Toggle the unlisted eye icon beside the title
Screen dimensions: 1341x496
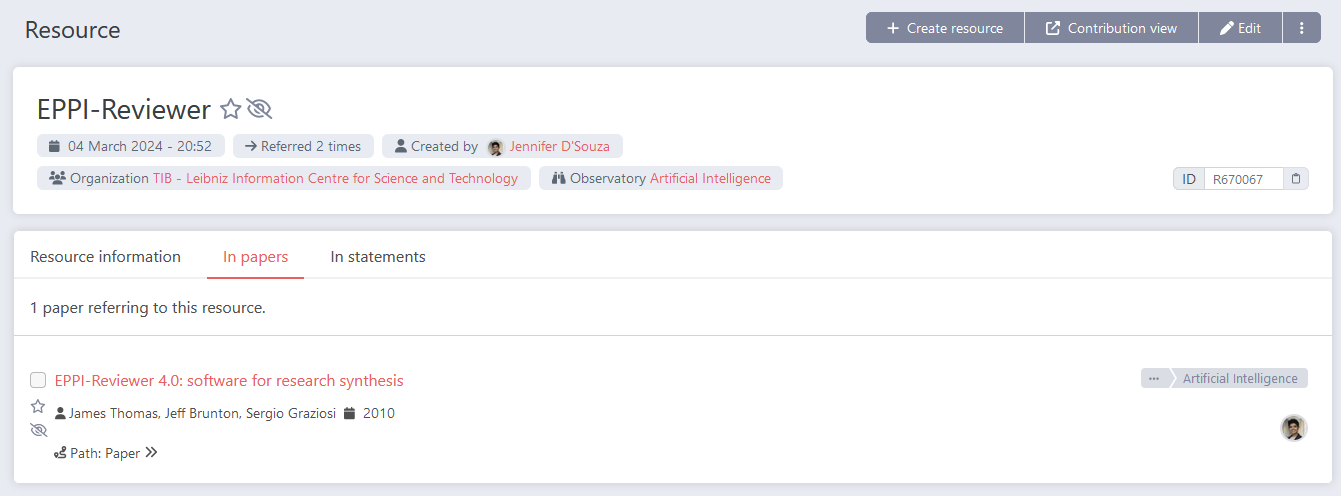coord(259,109)
